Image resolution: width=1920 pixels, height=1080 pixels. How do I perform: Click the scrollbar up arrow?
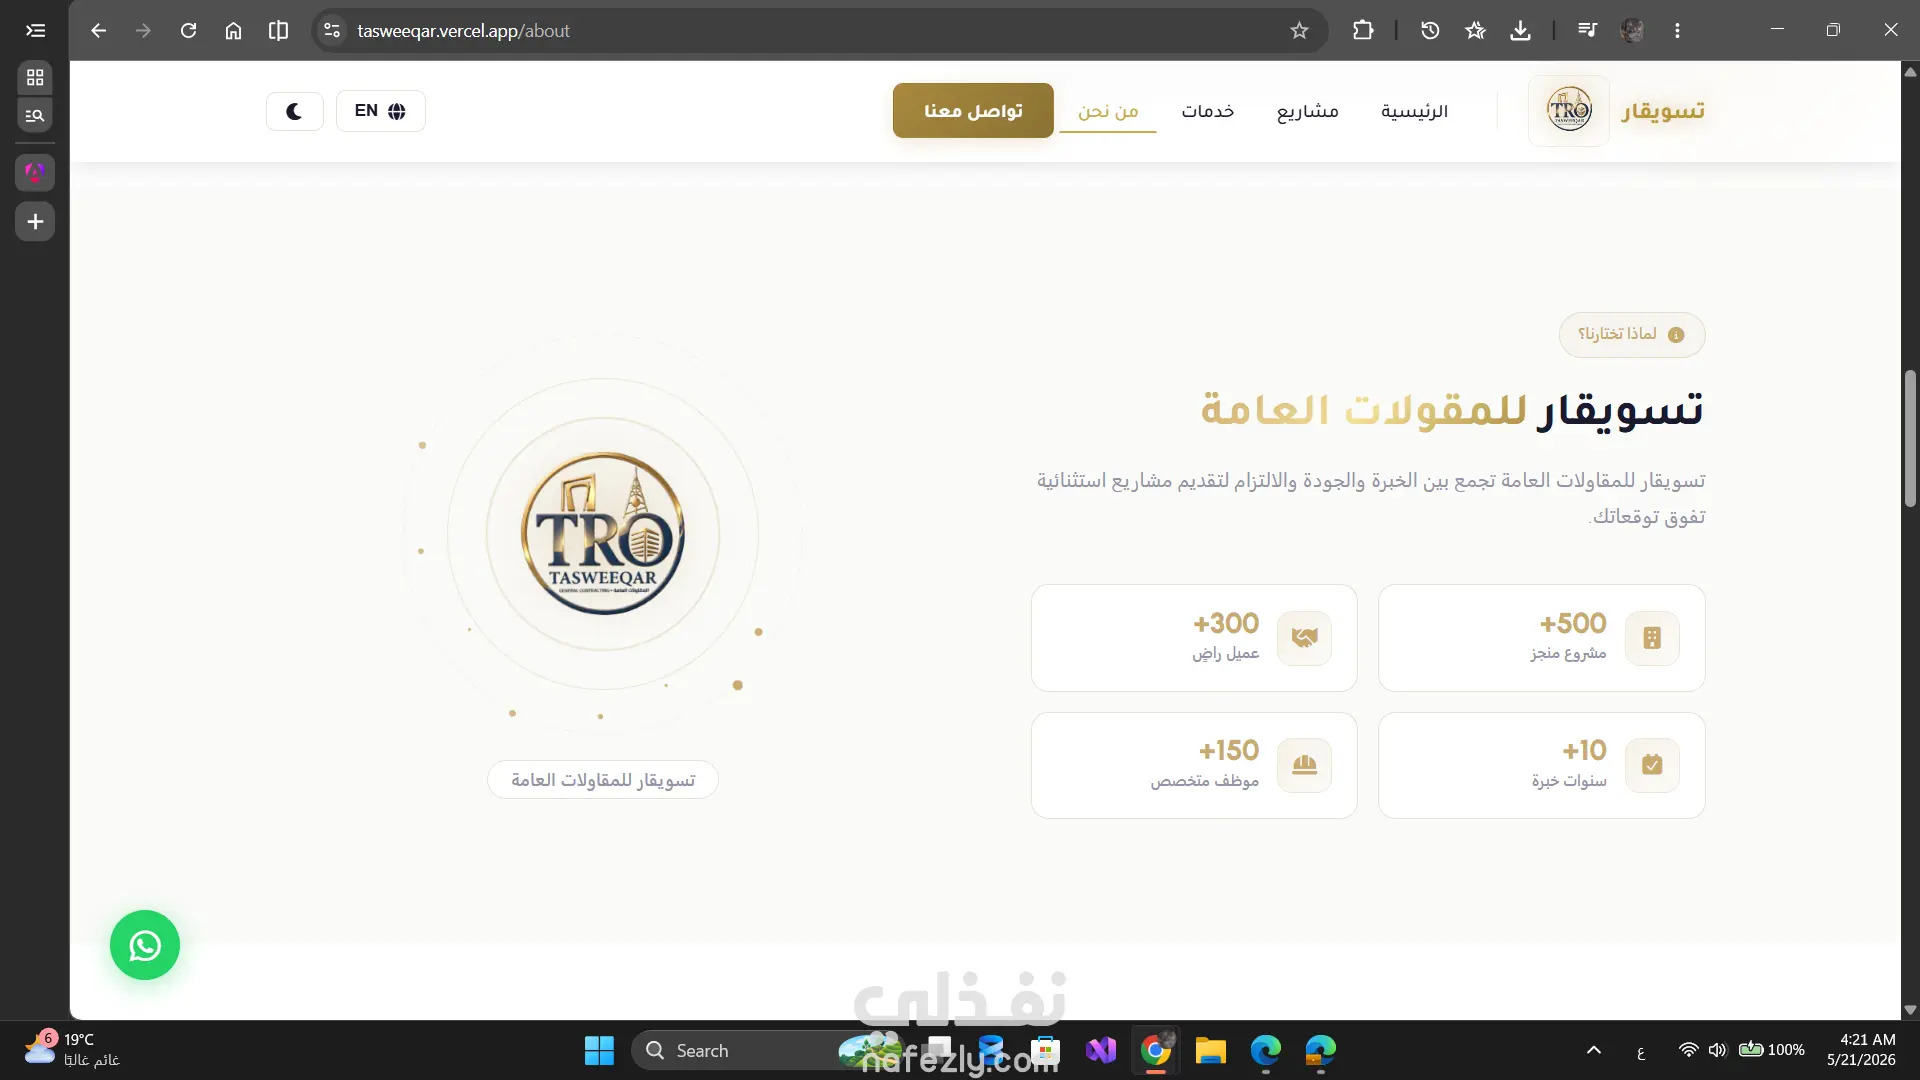[1910, 71]
